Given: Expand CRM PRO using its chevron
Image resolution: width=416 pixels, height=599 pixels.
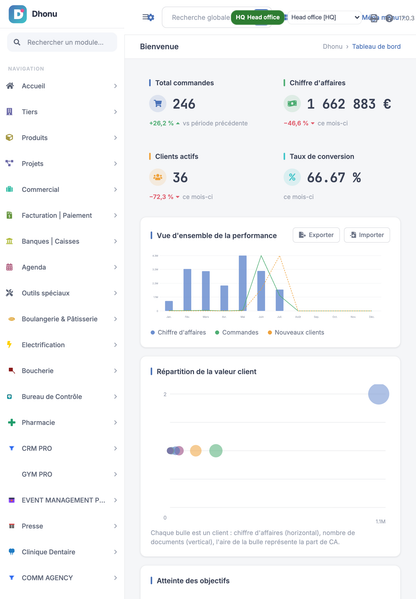Looking at the screenshot, I should [x=115, y=448].
